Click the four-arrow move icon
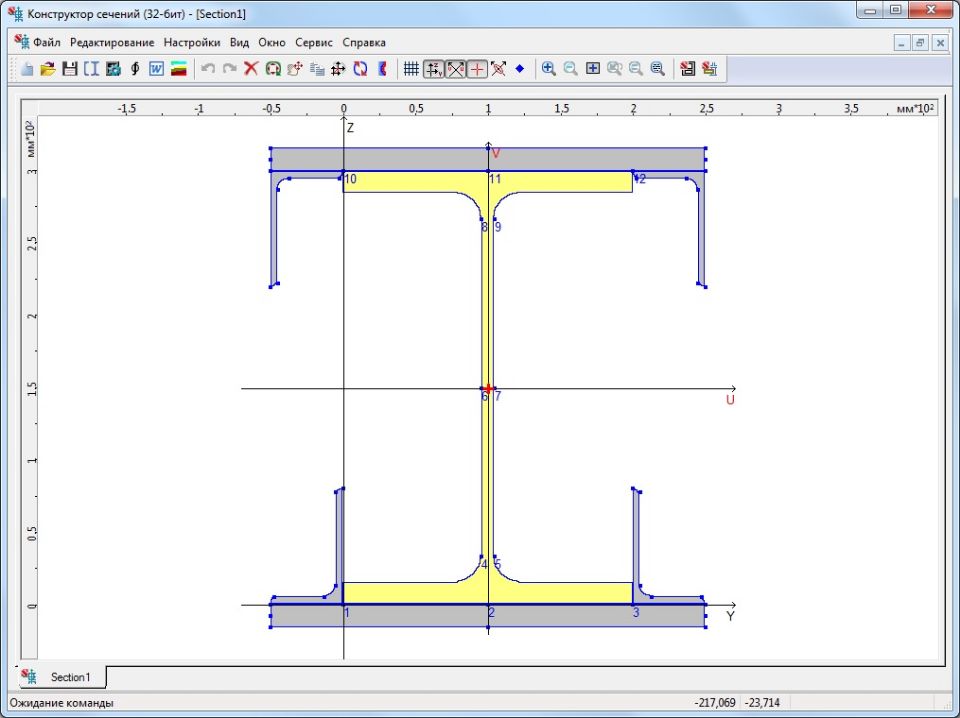This screenshot has height=718, width=960. pos(338,69)
